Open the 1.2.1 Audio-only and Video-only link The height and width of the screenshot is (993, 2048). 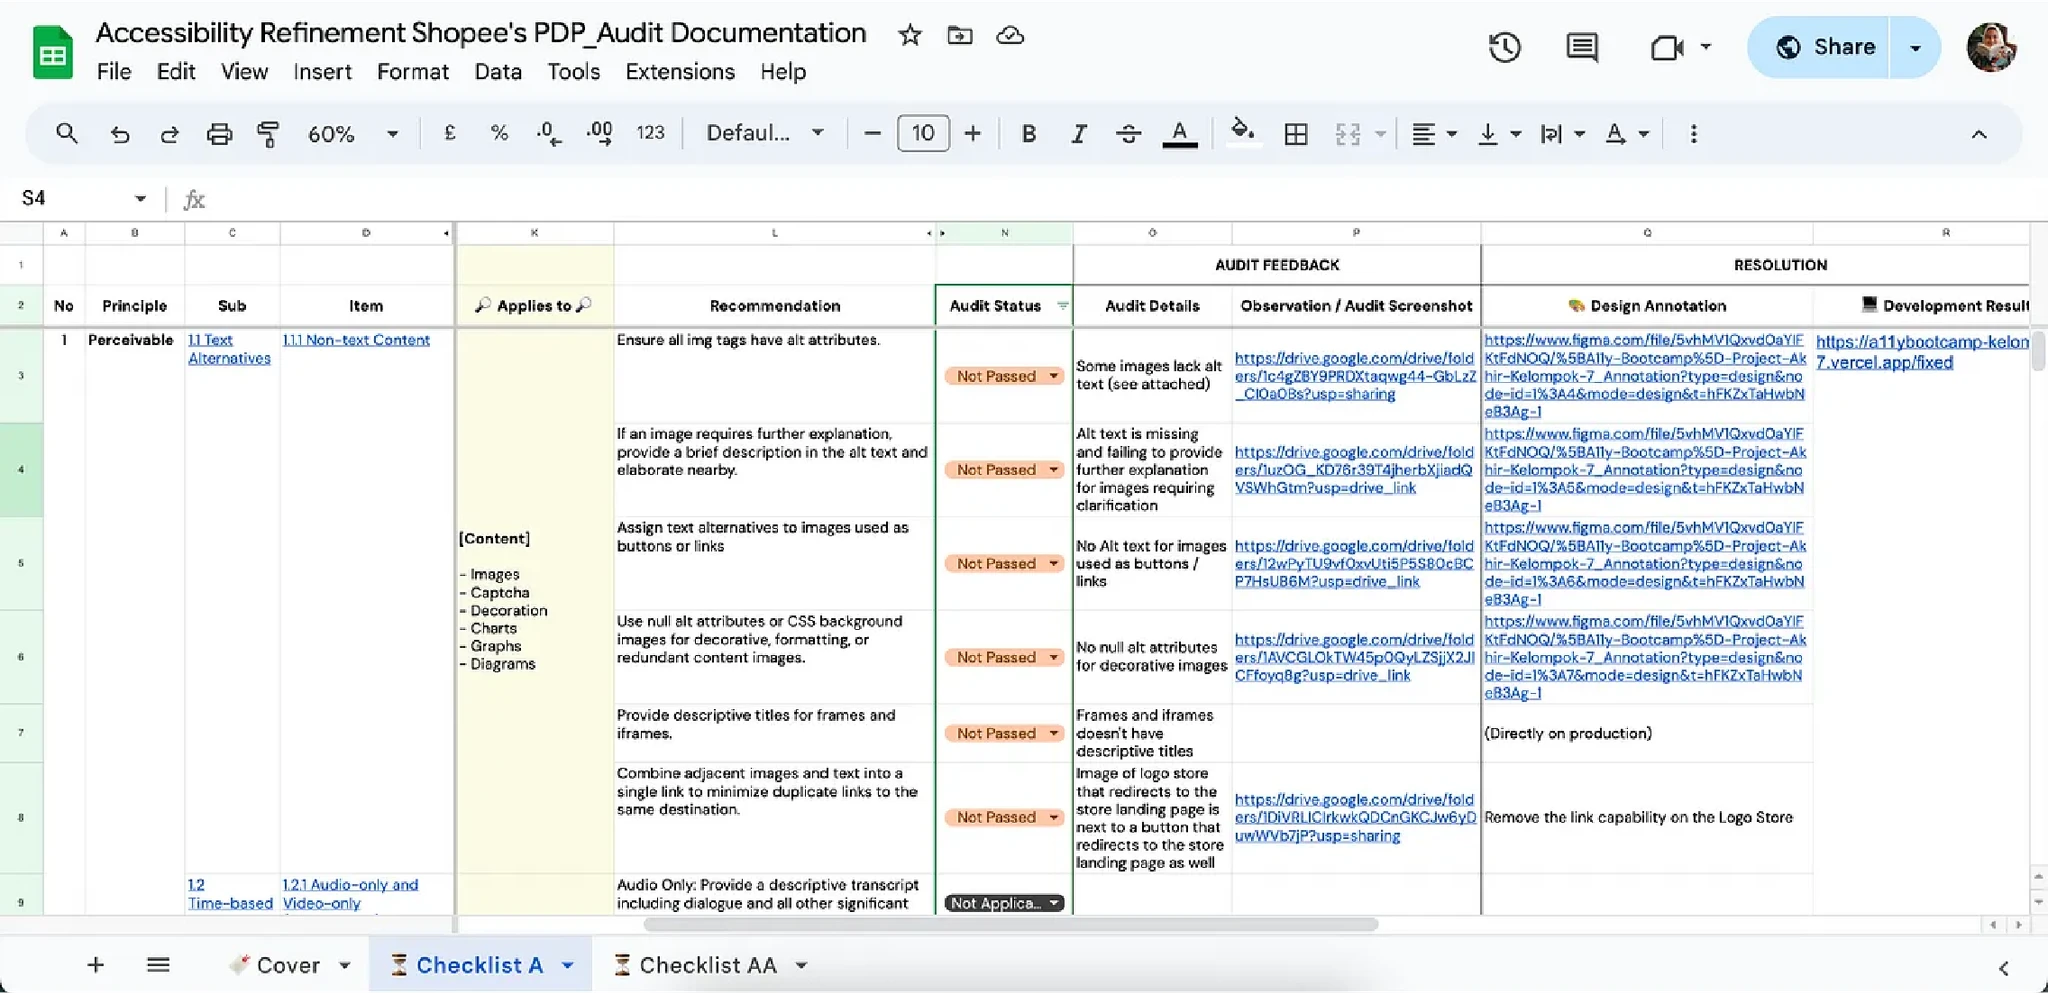350,894
